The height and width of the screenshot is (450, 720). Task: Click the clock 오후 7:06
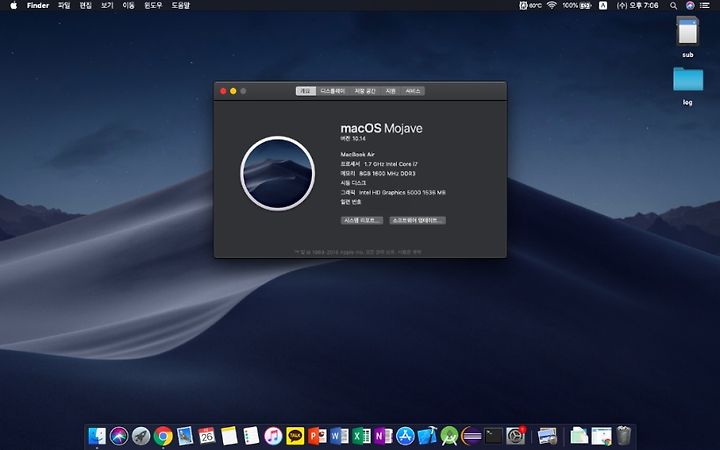click(x=637, y=6)
